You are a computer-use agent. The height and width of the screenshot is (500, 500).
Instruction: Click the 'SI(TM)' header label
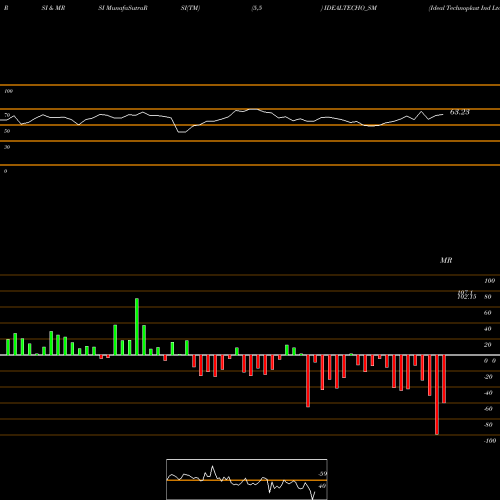[x=190, y=8]
